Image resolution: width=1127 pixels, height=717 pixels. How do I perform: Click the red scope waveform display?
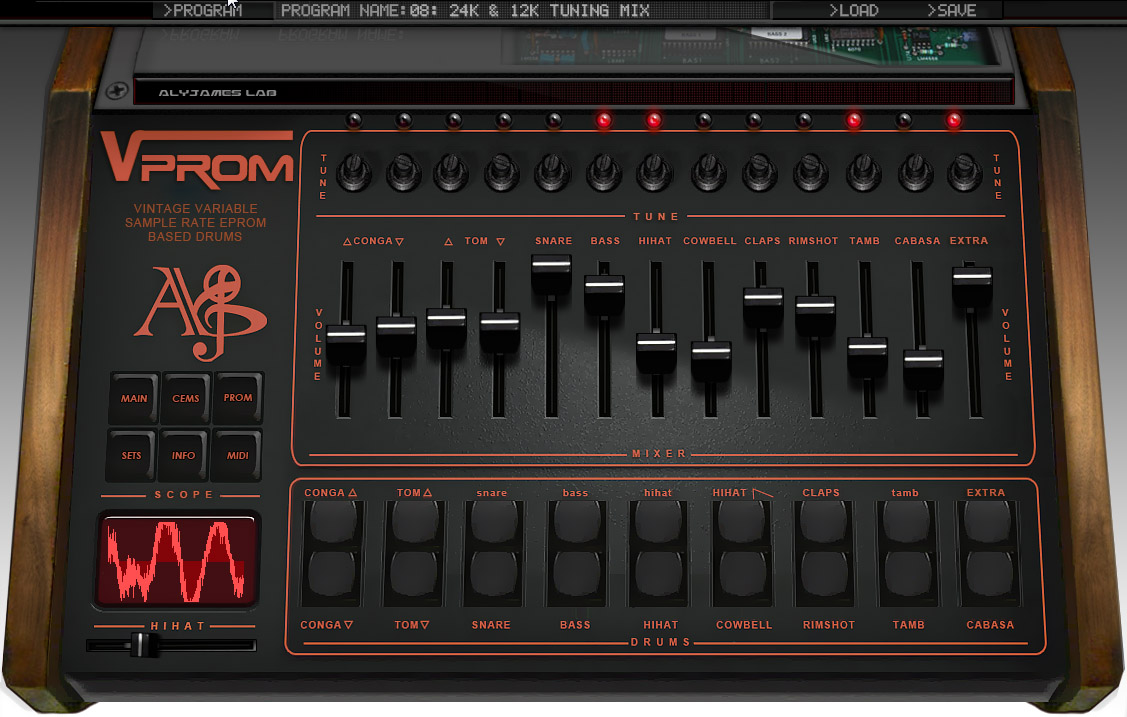tap(177, 560)
